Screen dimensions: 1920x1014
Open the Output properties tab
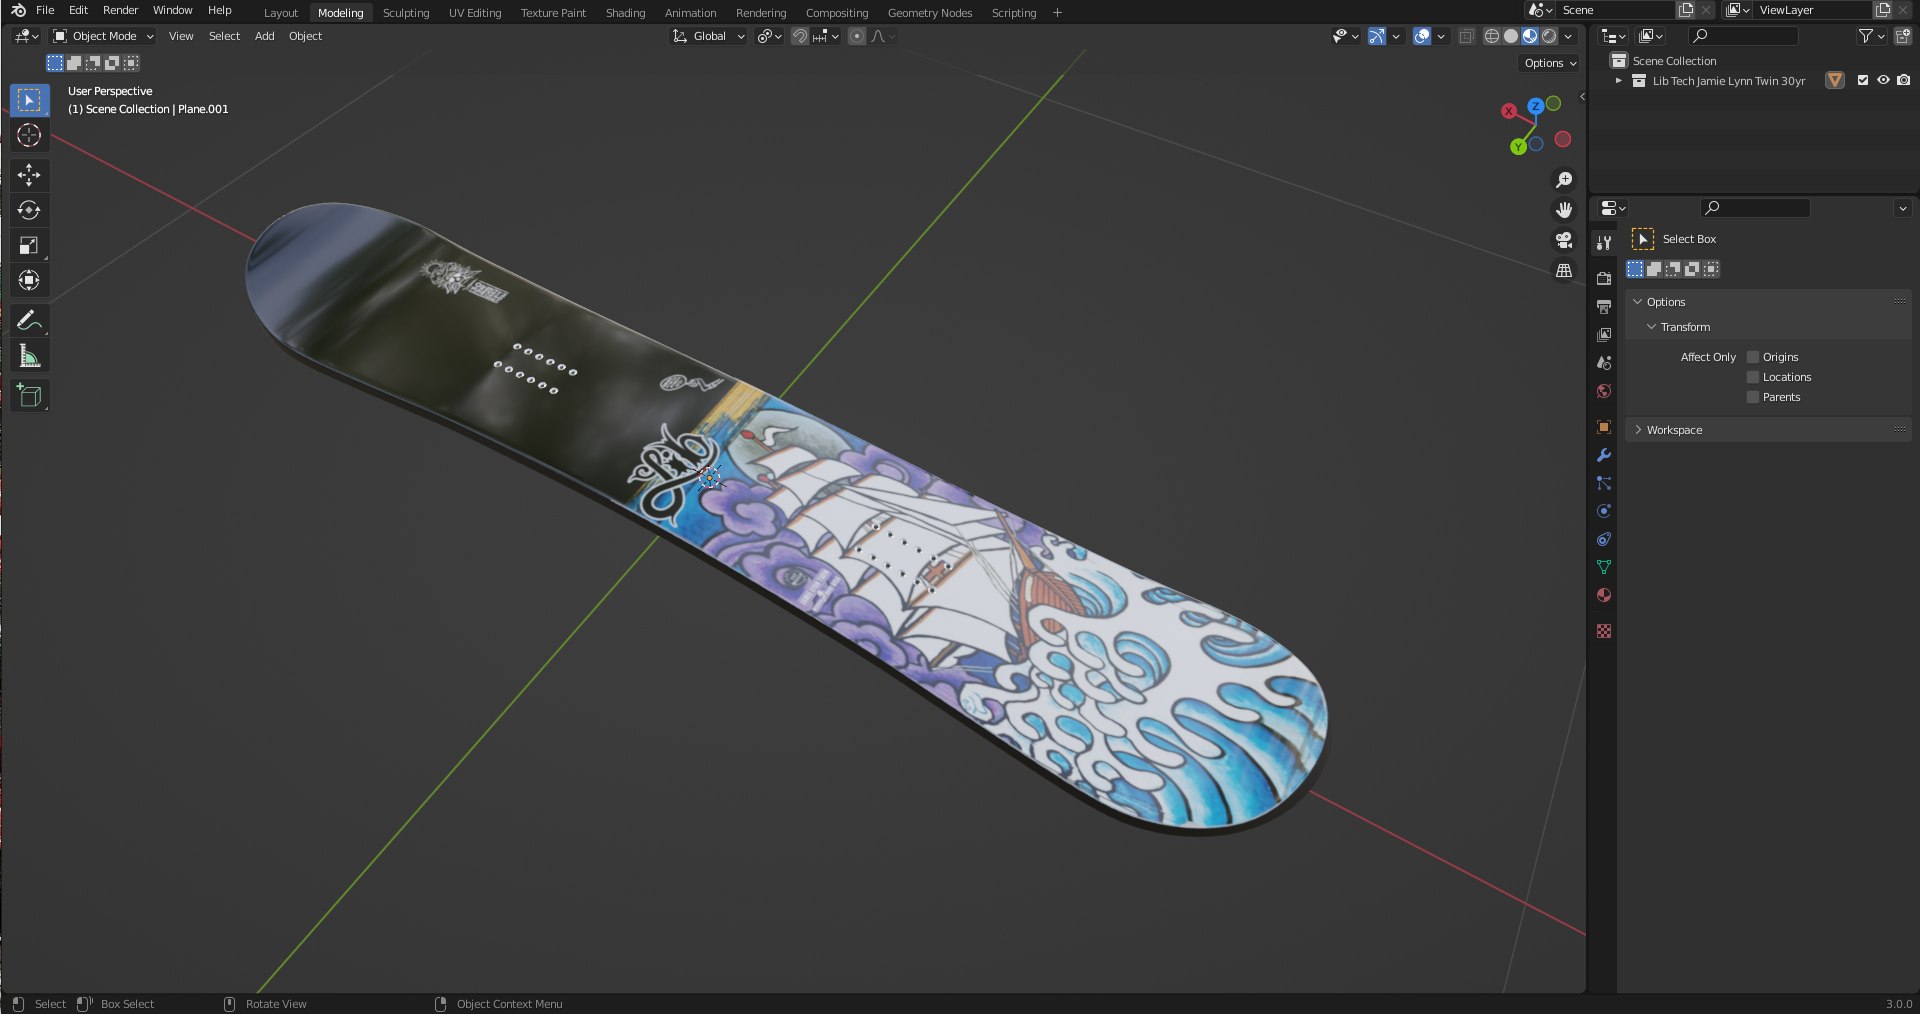[x=1604, y=307]
